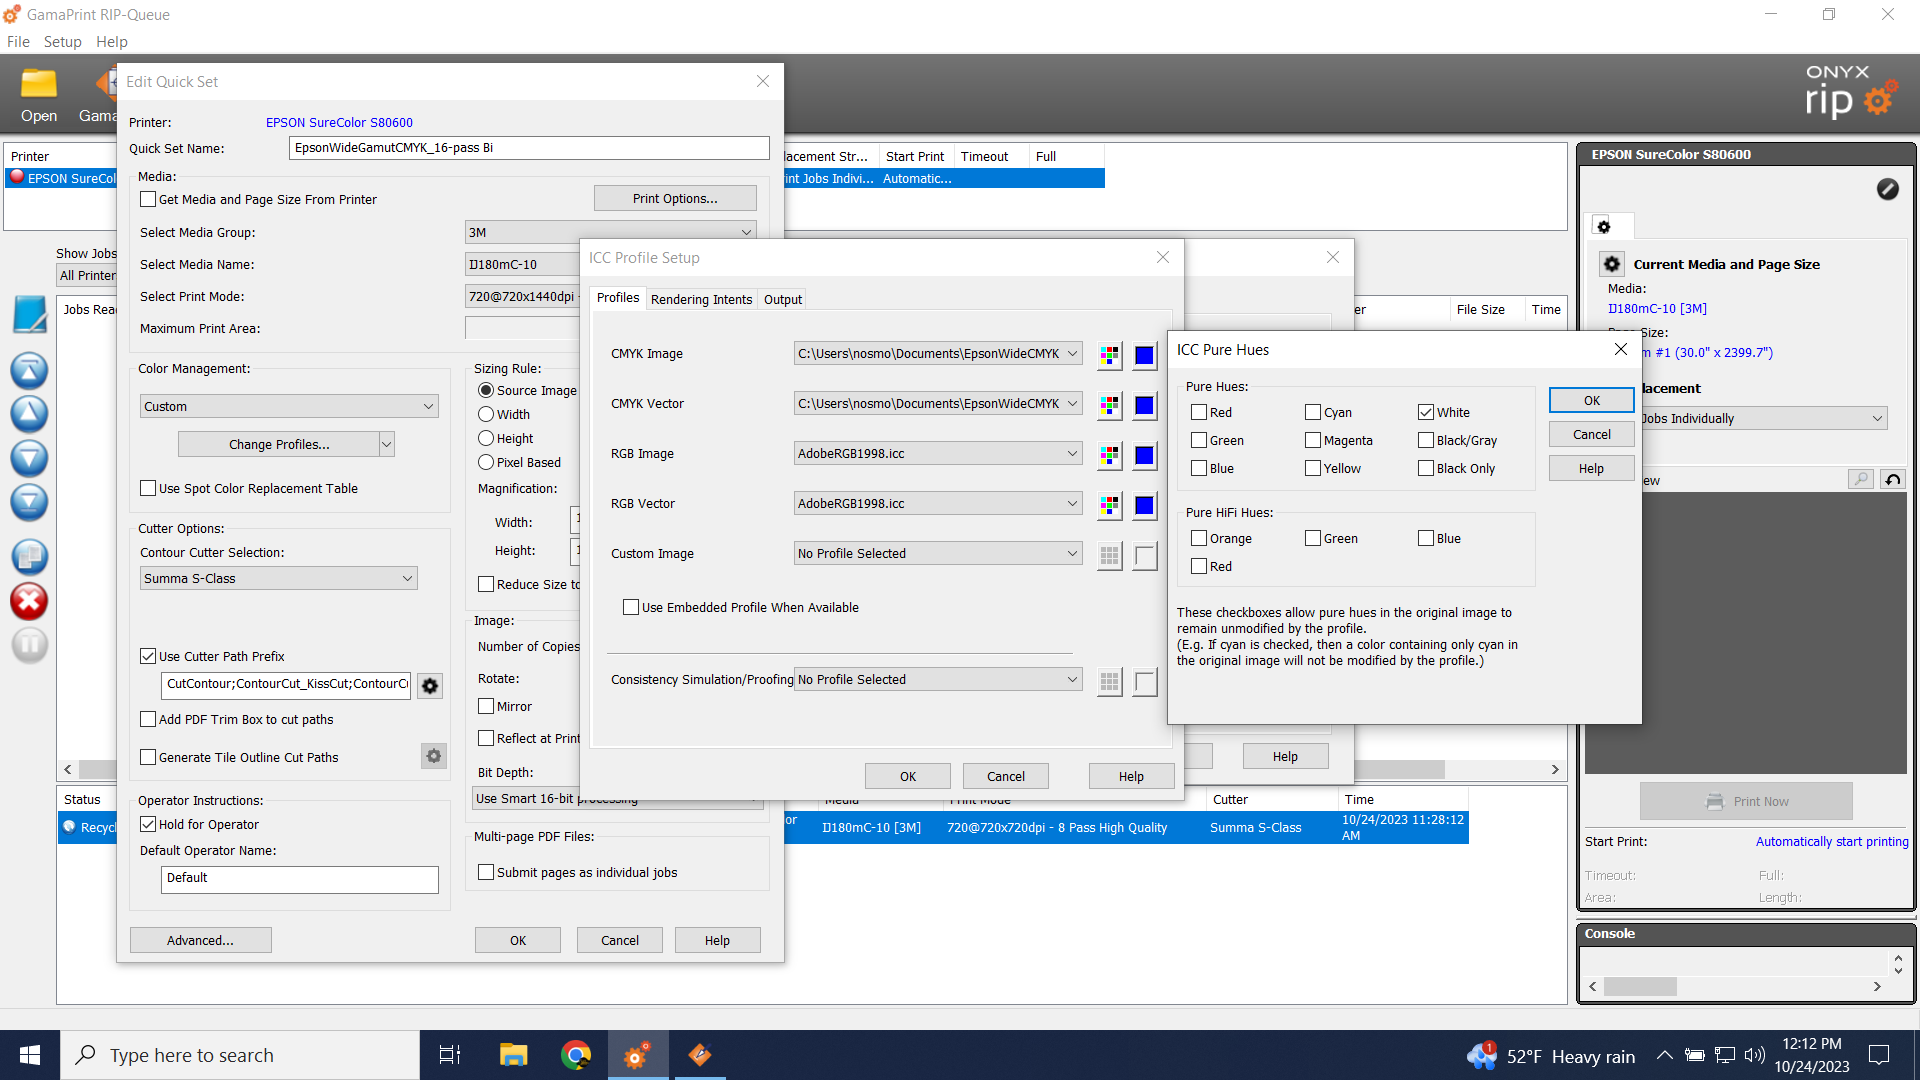Click the Windows Start button
Viewport: 1920px width, 1080px height.
pos(30,1055)
